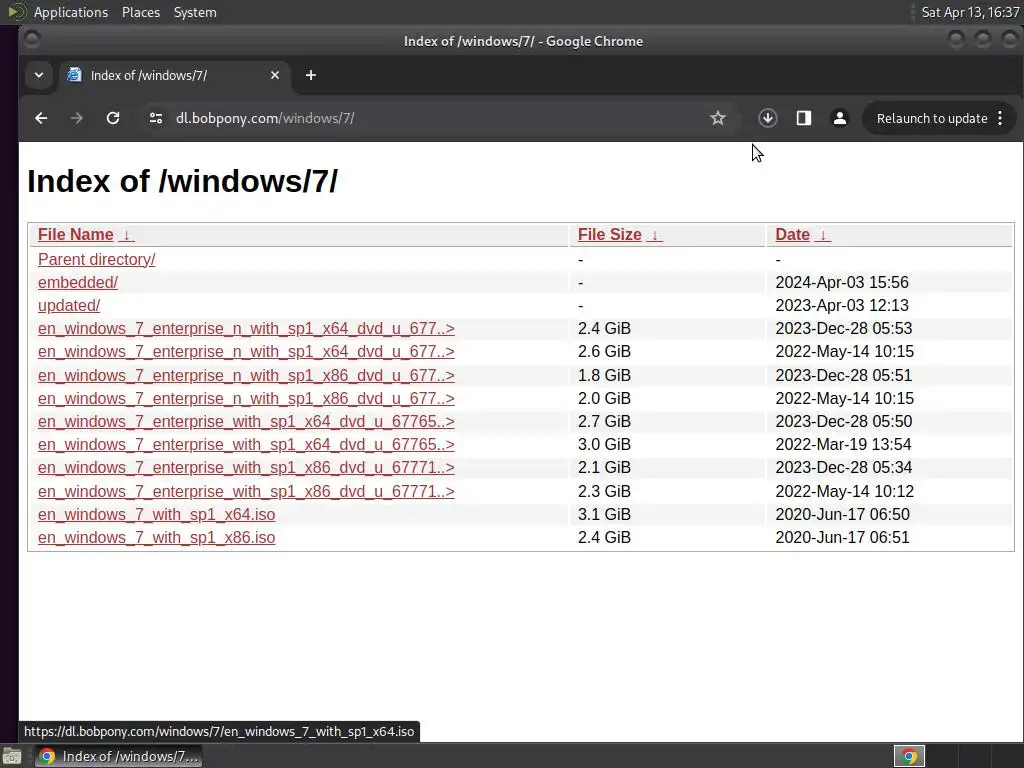Open the Applications menu

71,12
